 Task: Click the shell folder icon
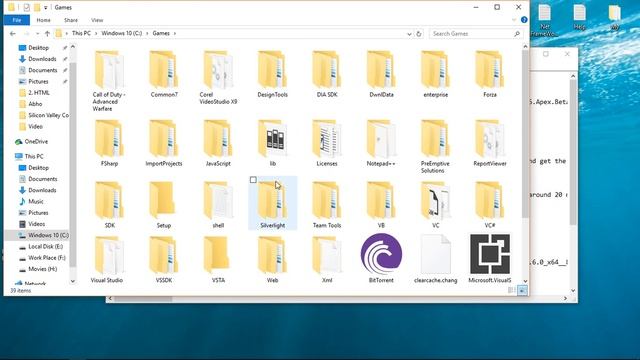click(x=218, y=200)
